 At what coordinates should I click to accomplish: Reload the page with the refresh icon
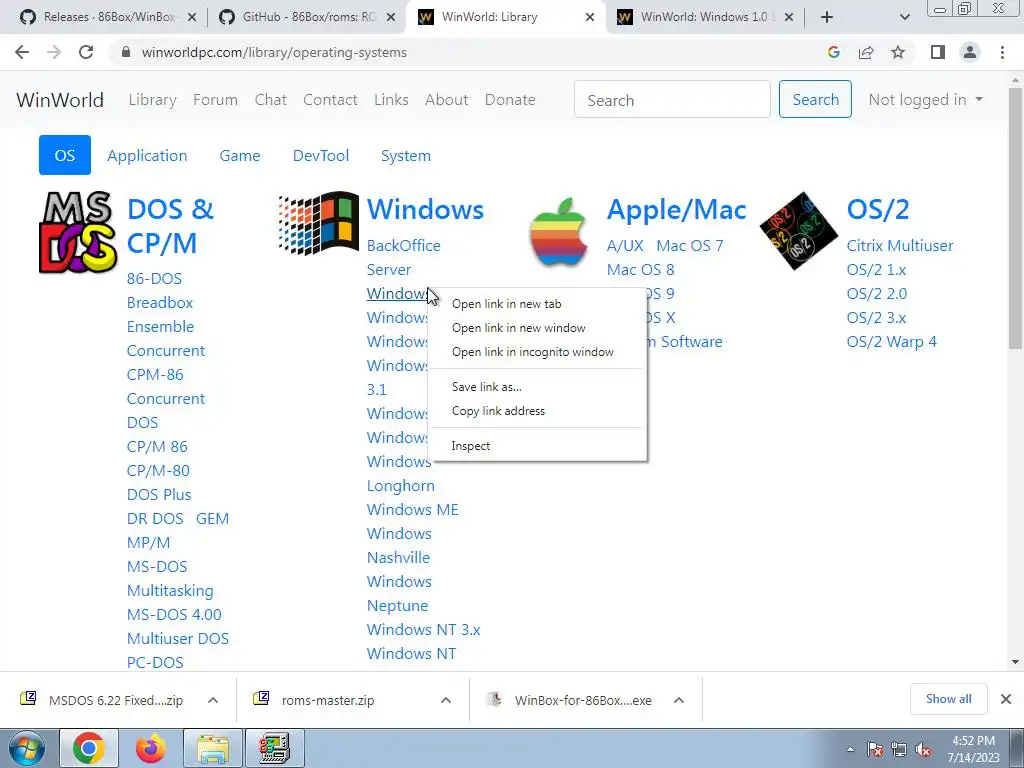pyautogui.click(x=86, y=52)
